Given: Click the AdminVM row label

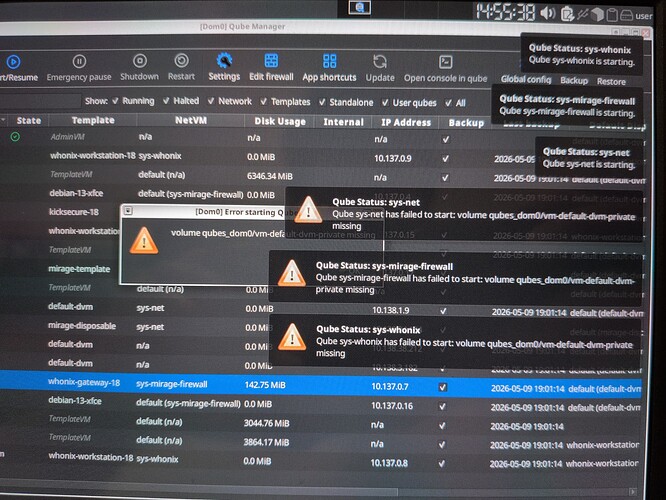Looking at the screenshot, I should [67, 137].
